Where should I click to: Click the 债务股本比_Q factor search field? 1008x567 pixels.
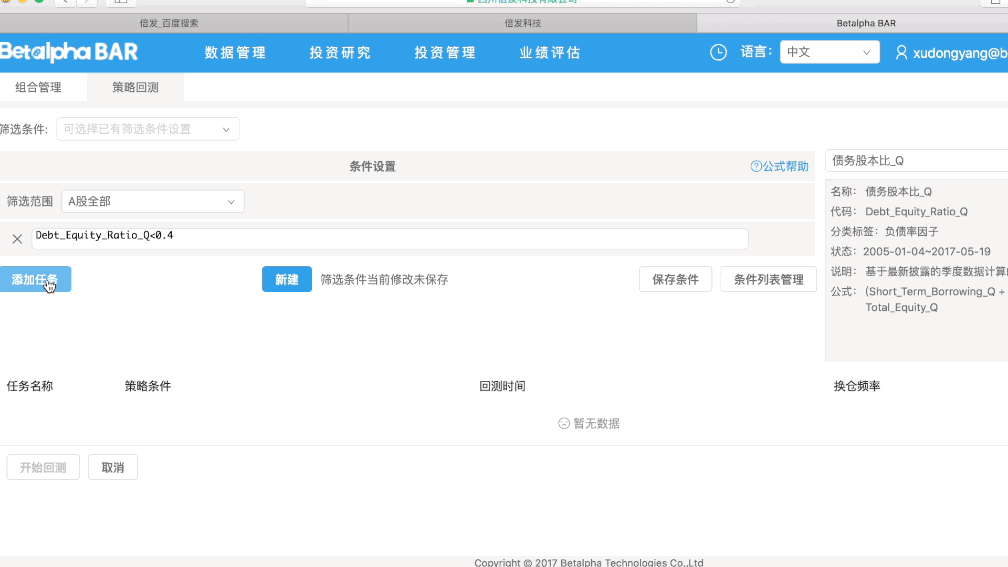click(917, 161)
